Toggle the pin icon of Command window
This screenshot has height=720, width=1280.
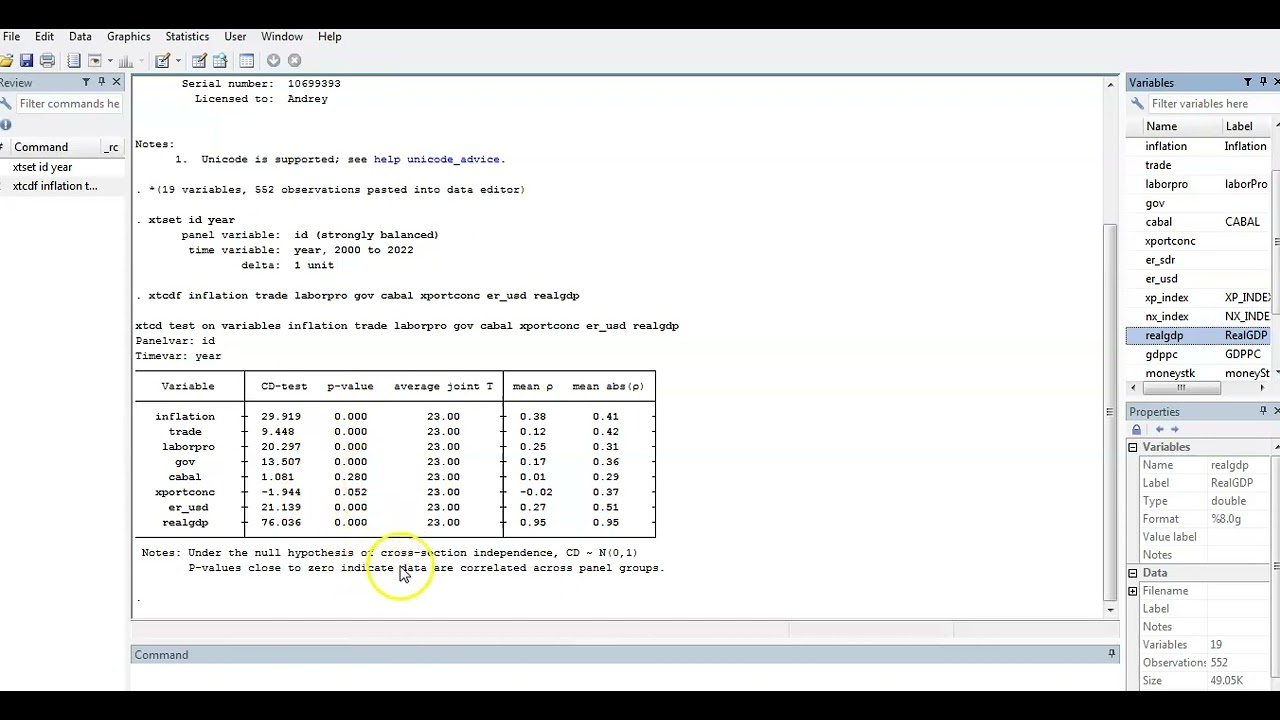[x=1111, y=654]
